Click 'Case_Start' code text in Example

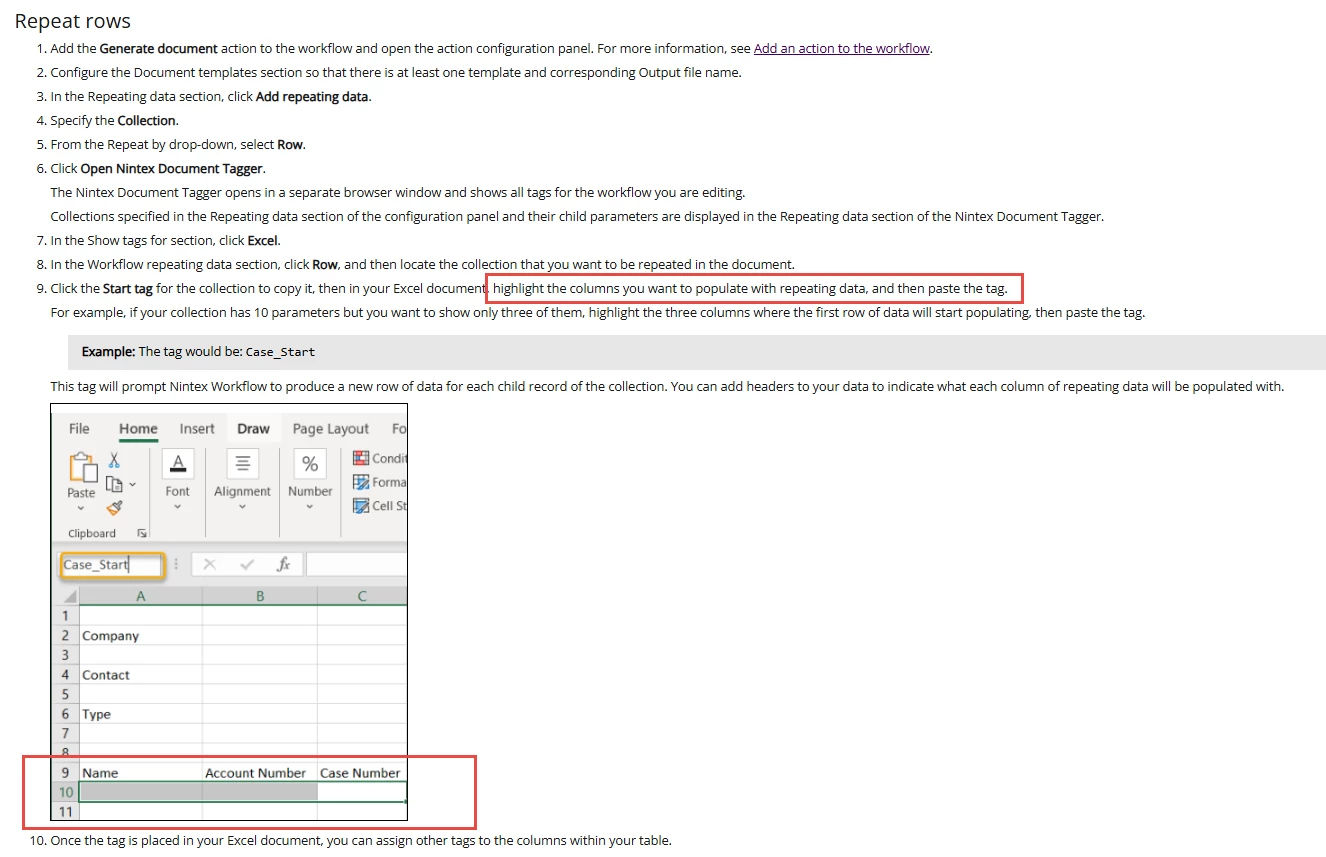(x=280, y=352)
